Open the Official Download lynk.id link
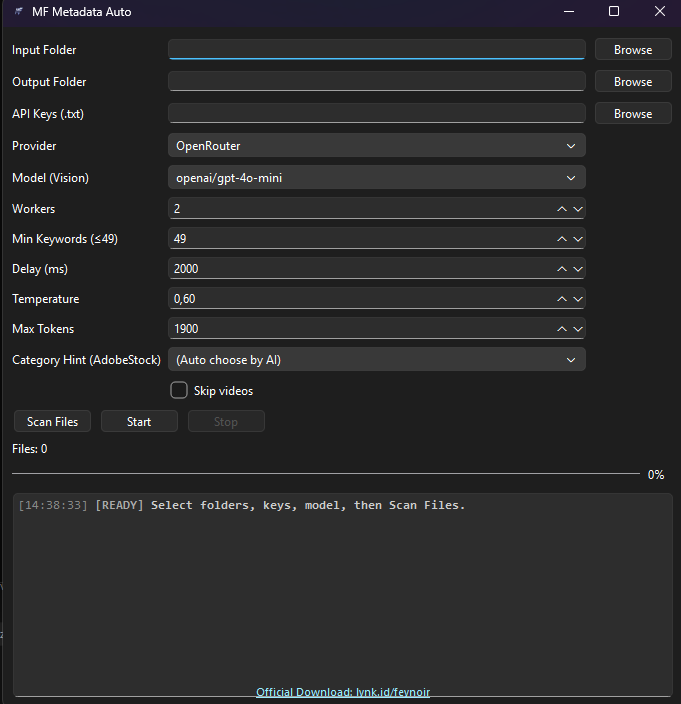This screenshot has height=704, width=681. click(343, 692)
